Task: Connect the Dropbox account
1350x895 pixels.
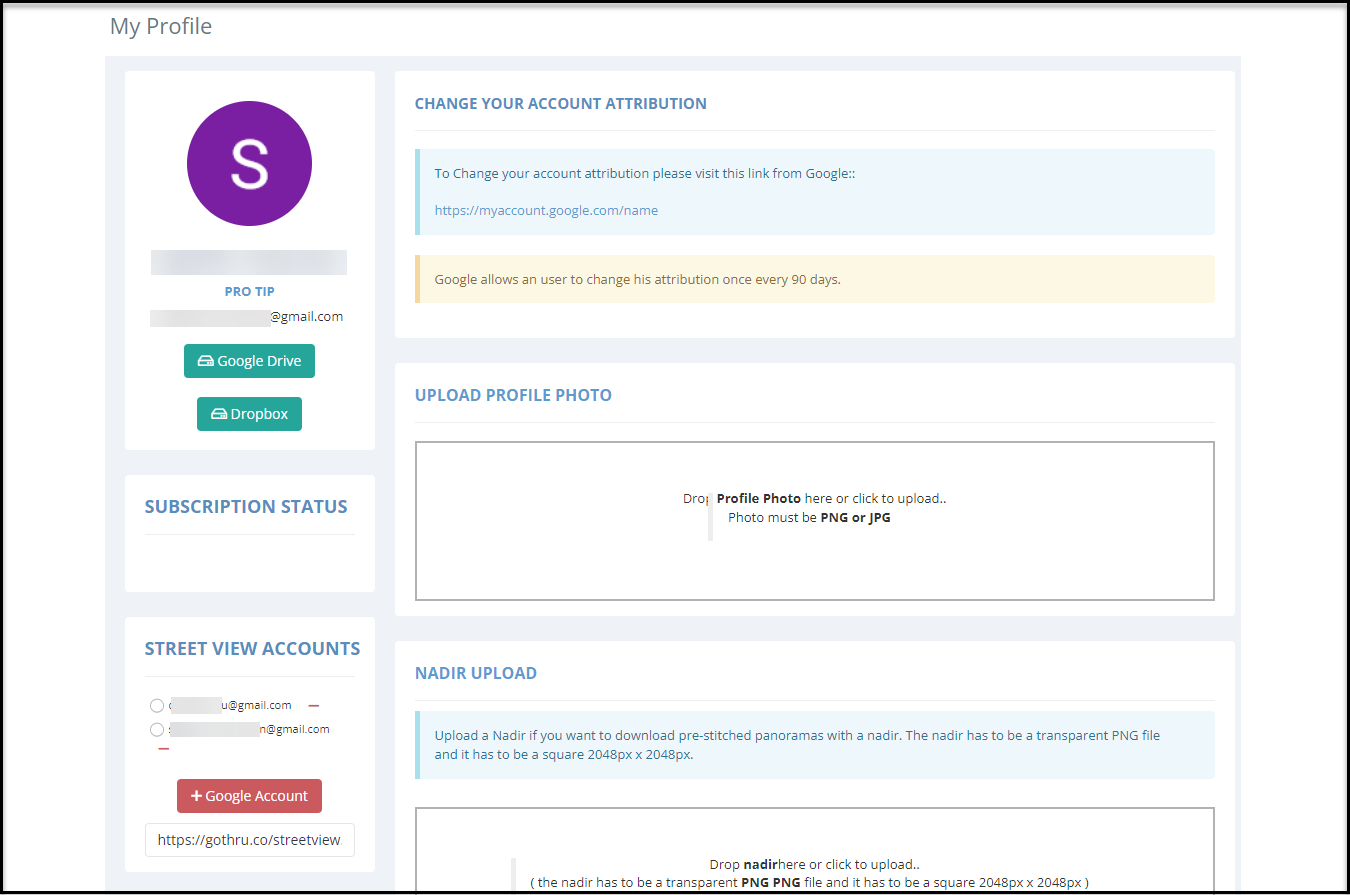Action: (x=249, y=414)
